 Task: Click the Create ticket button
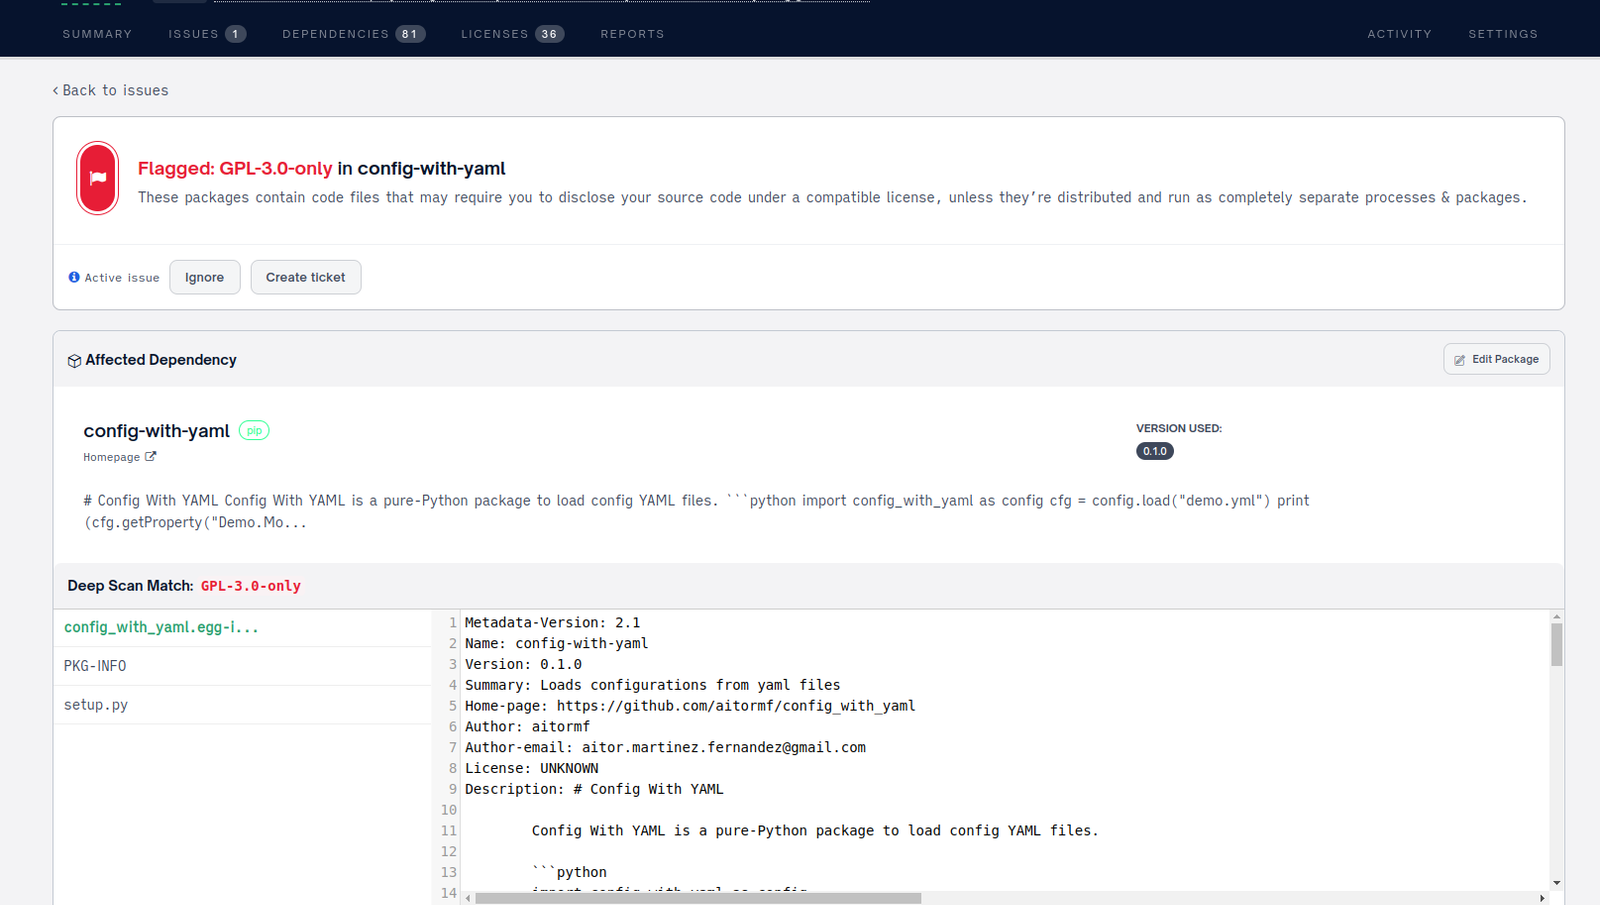click(x=305, y=277)
